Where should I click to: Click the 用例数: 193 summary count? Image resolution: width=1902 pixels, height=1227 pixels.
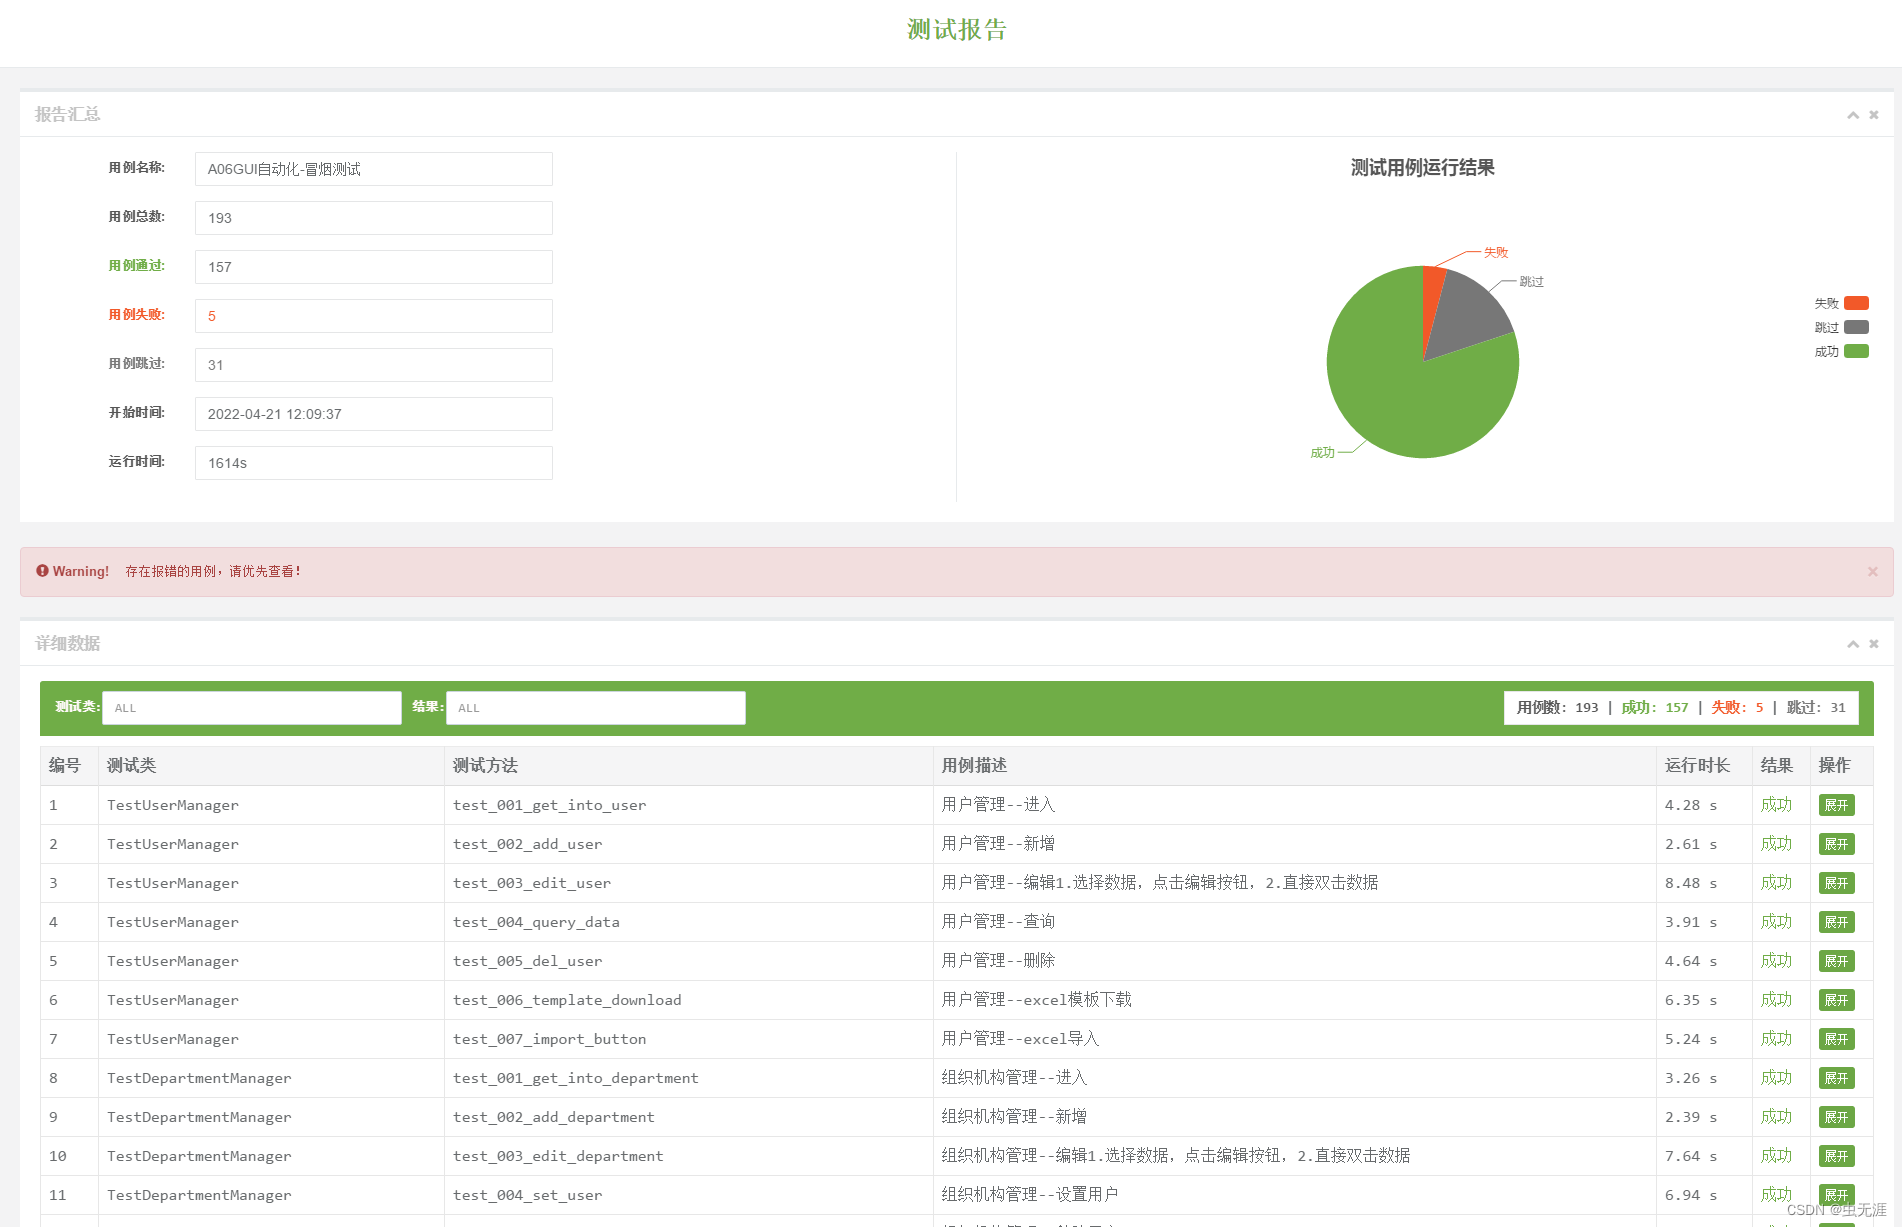(1558, 708)
